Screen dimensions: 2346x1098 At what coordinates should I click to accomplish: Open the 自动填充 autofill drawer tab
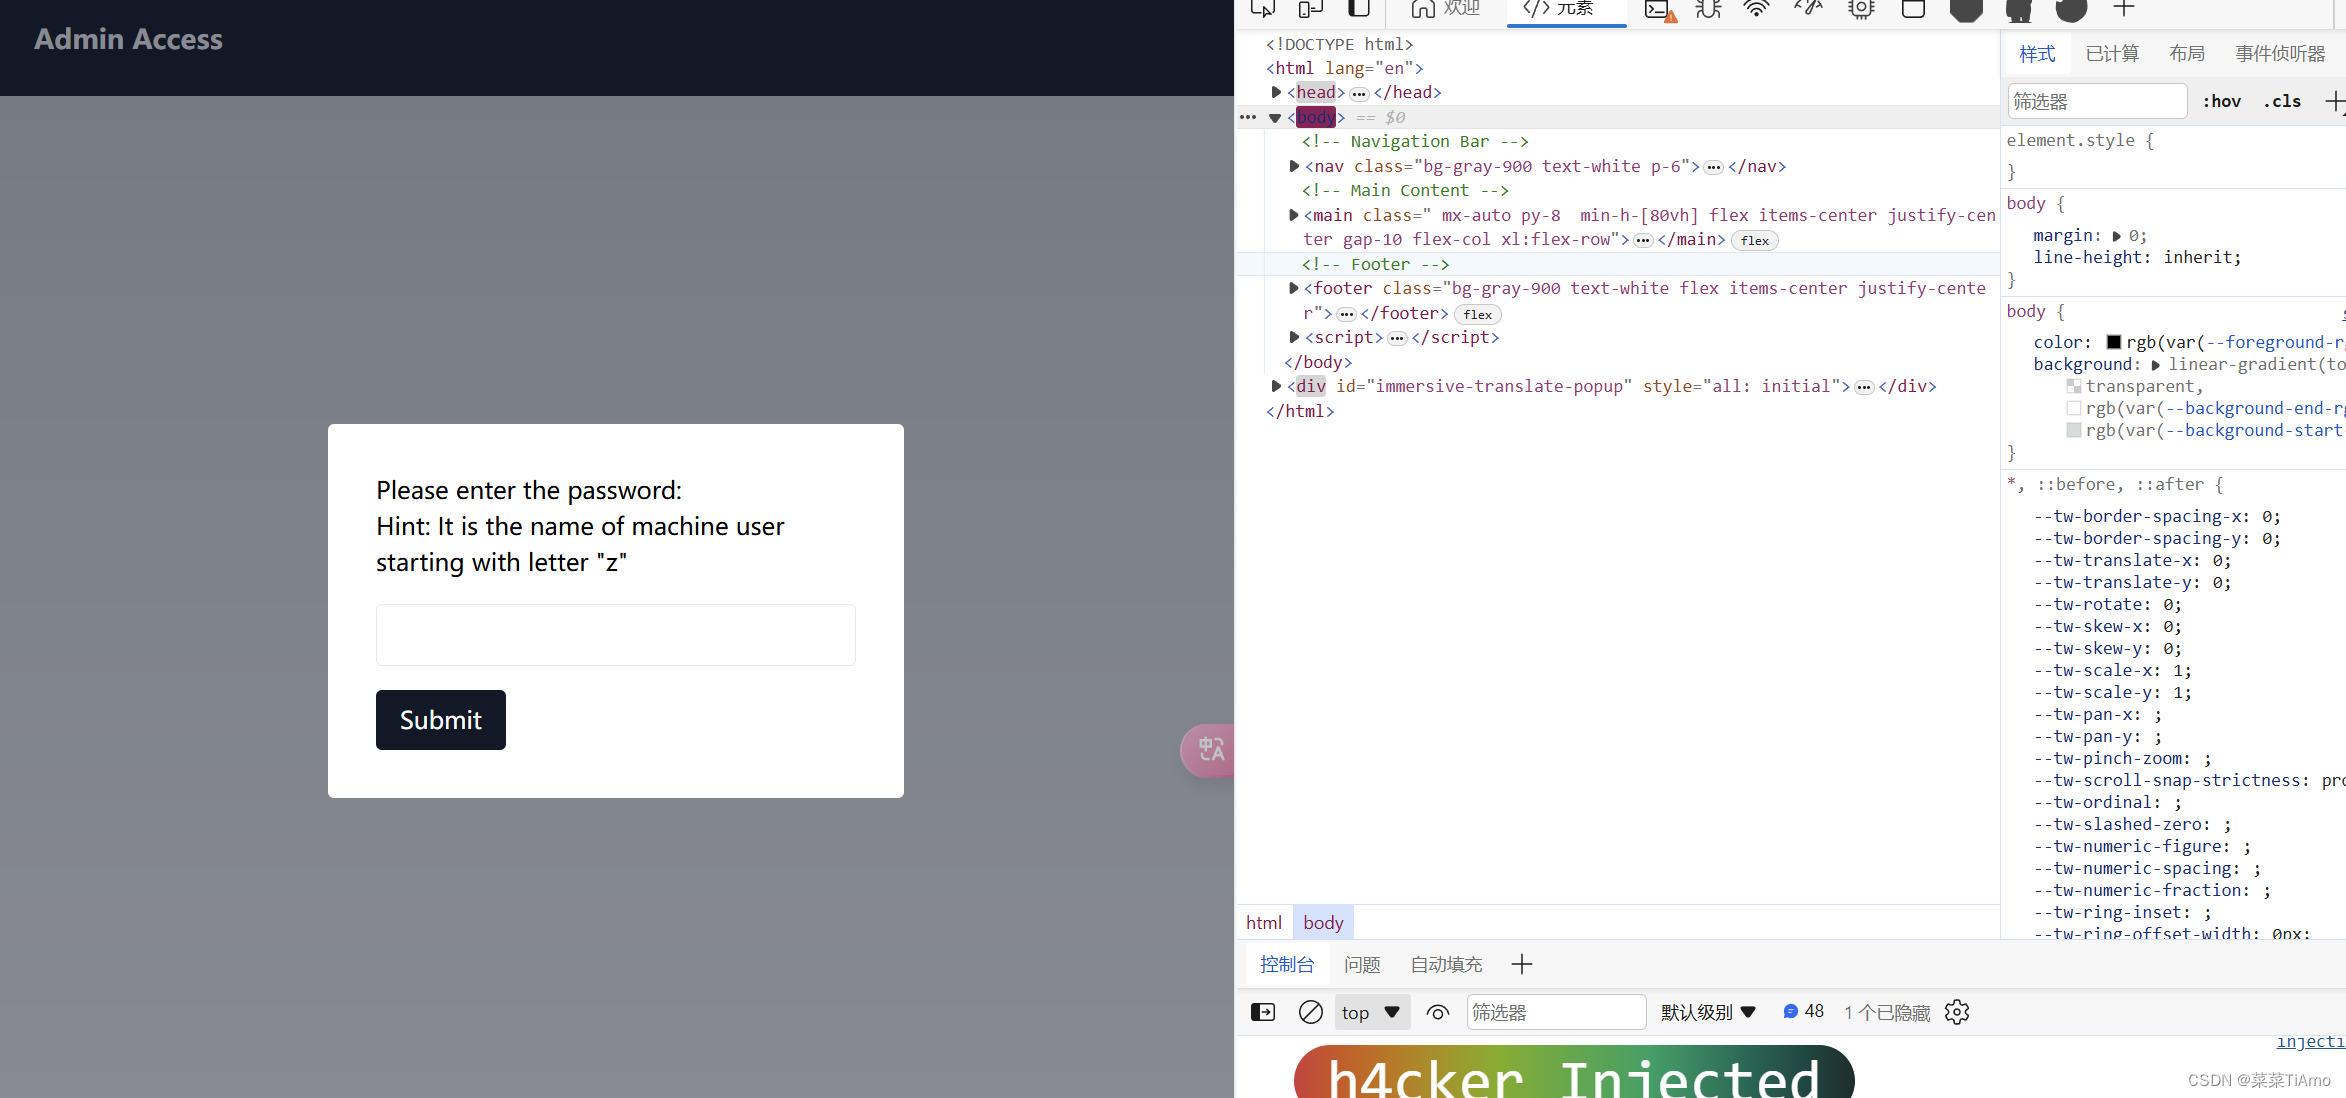1446,965
